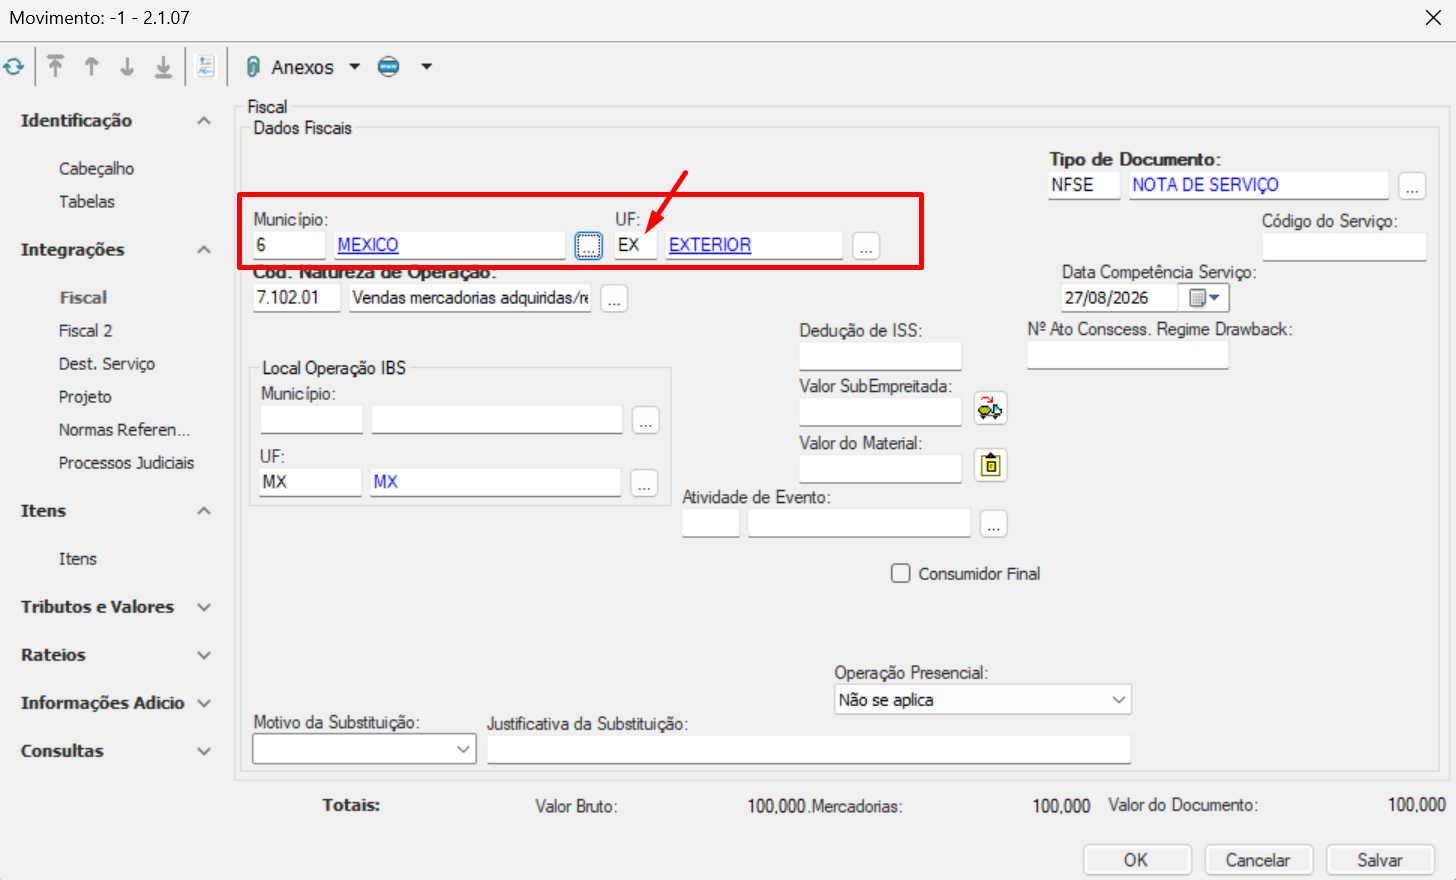1456x880 pixels.
Task: Open Natureza de Operação lookup button
Action: click(x=614, y=298)
